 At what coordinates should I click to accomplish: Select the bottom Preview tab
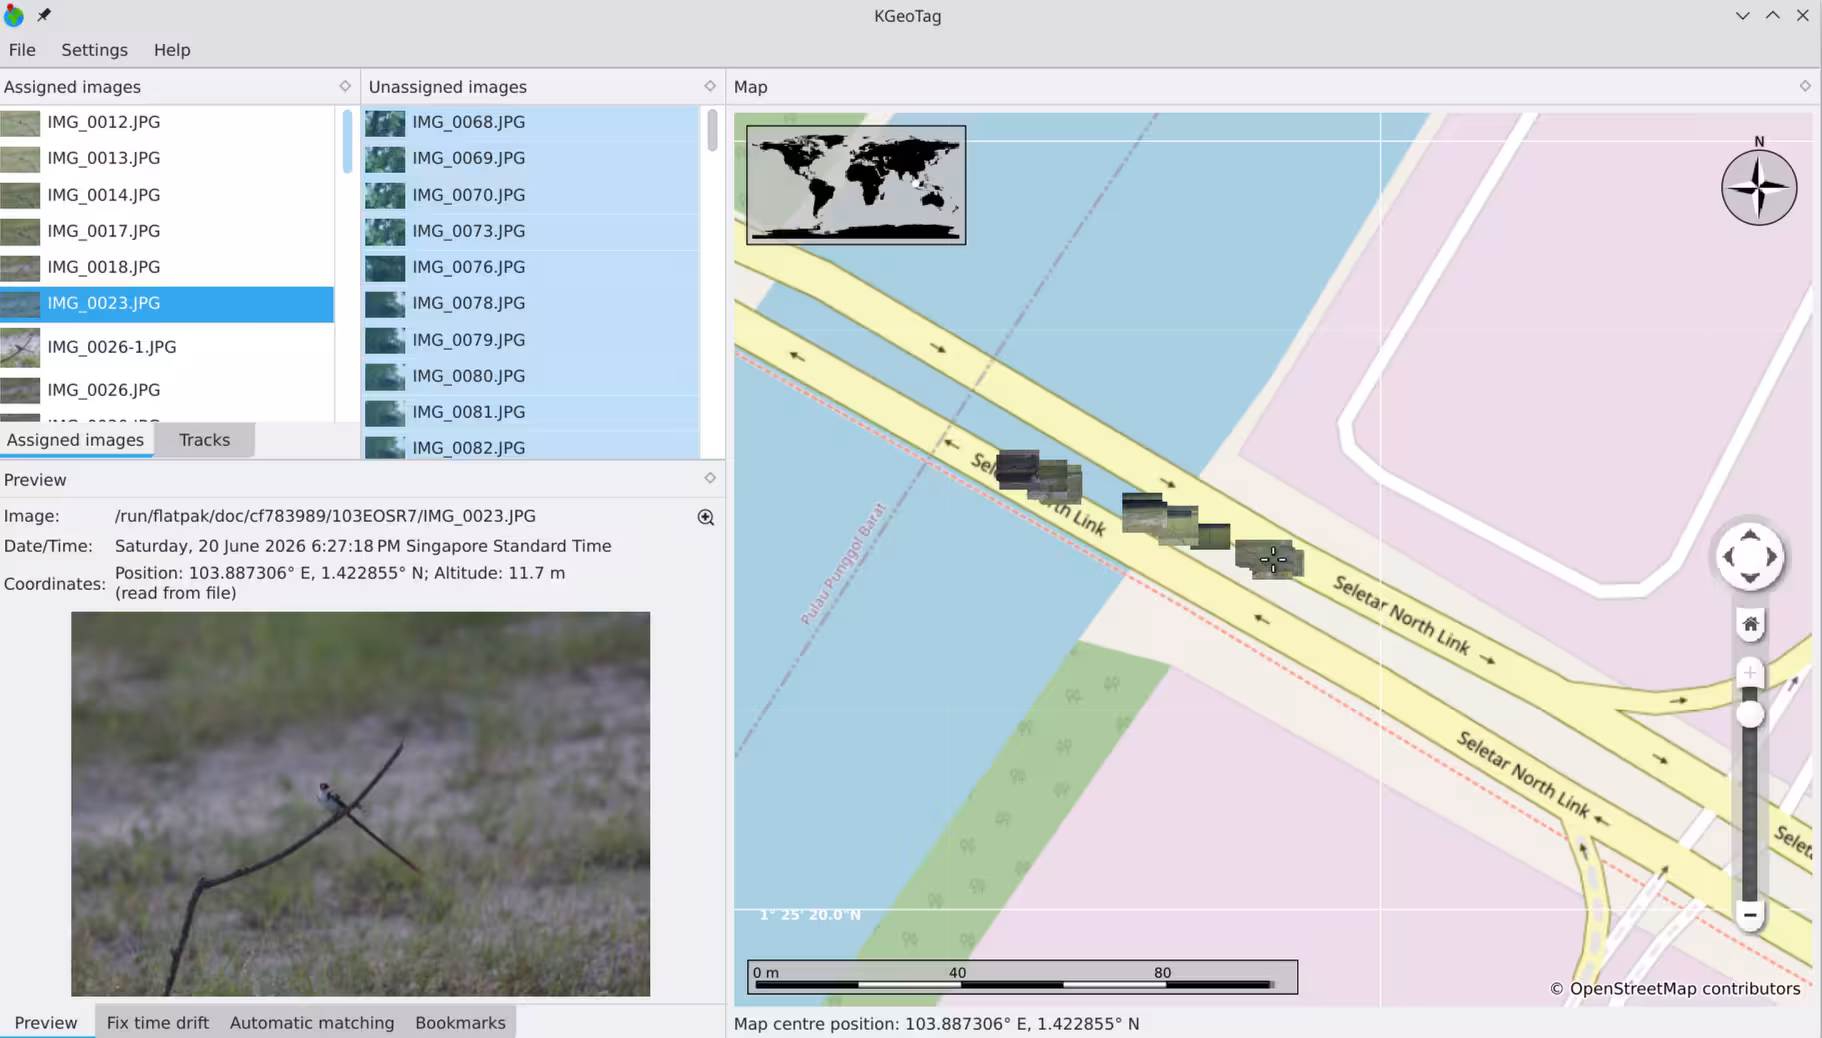coord(46,1022)
